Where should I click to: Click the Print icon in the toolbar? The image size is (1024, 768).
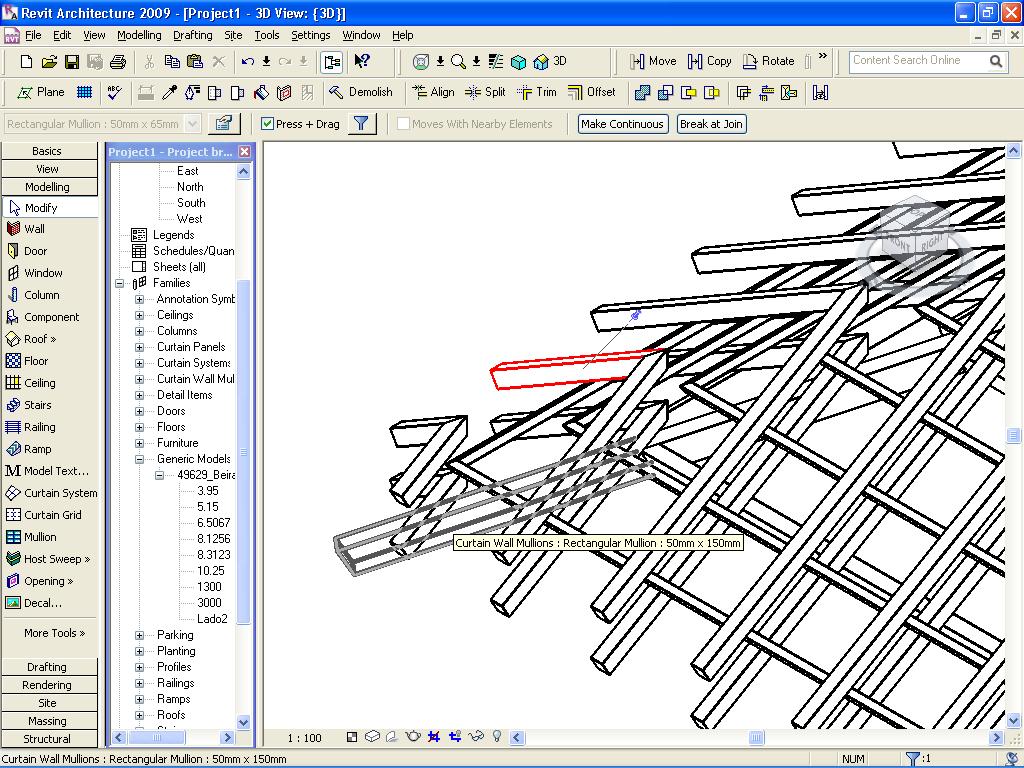point(118,62)
